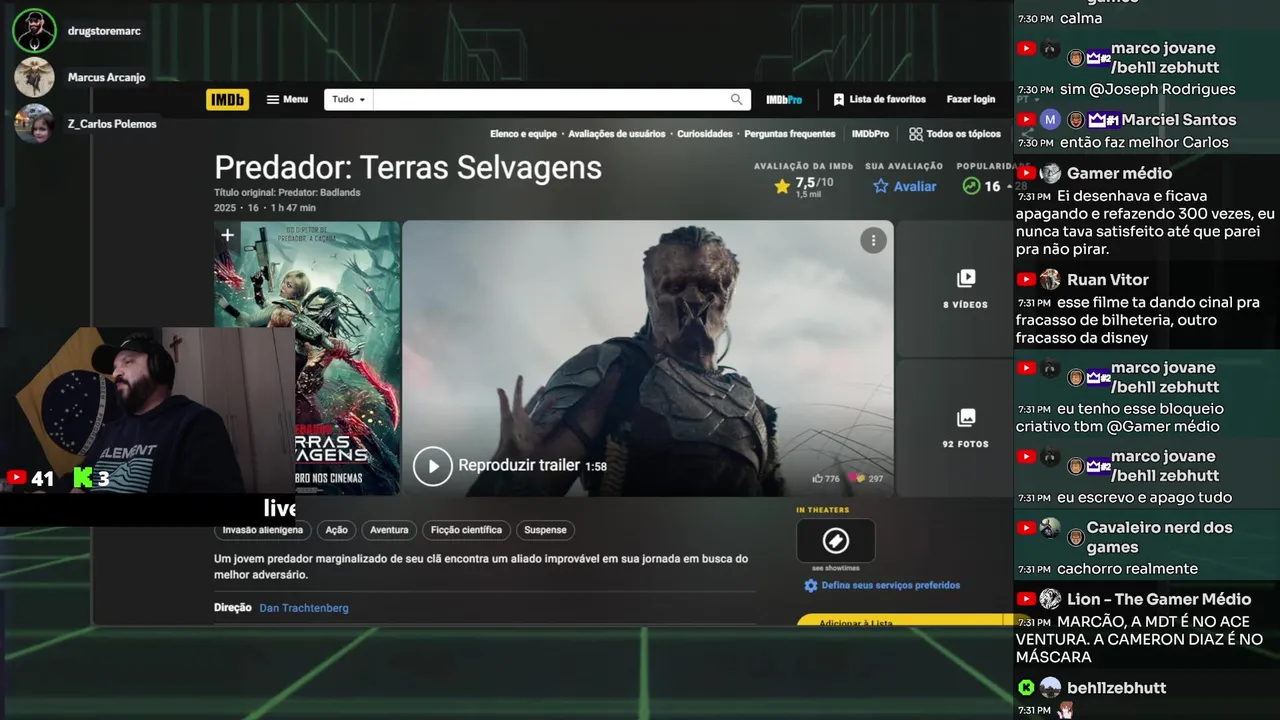The image size is (1280, 720).
Task: Open Todos os tópicos grid
Action: [955, 134]
